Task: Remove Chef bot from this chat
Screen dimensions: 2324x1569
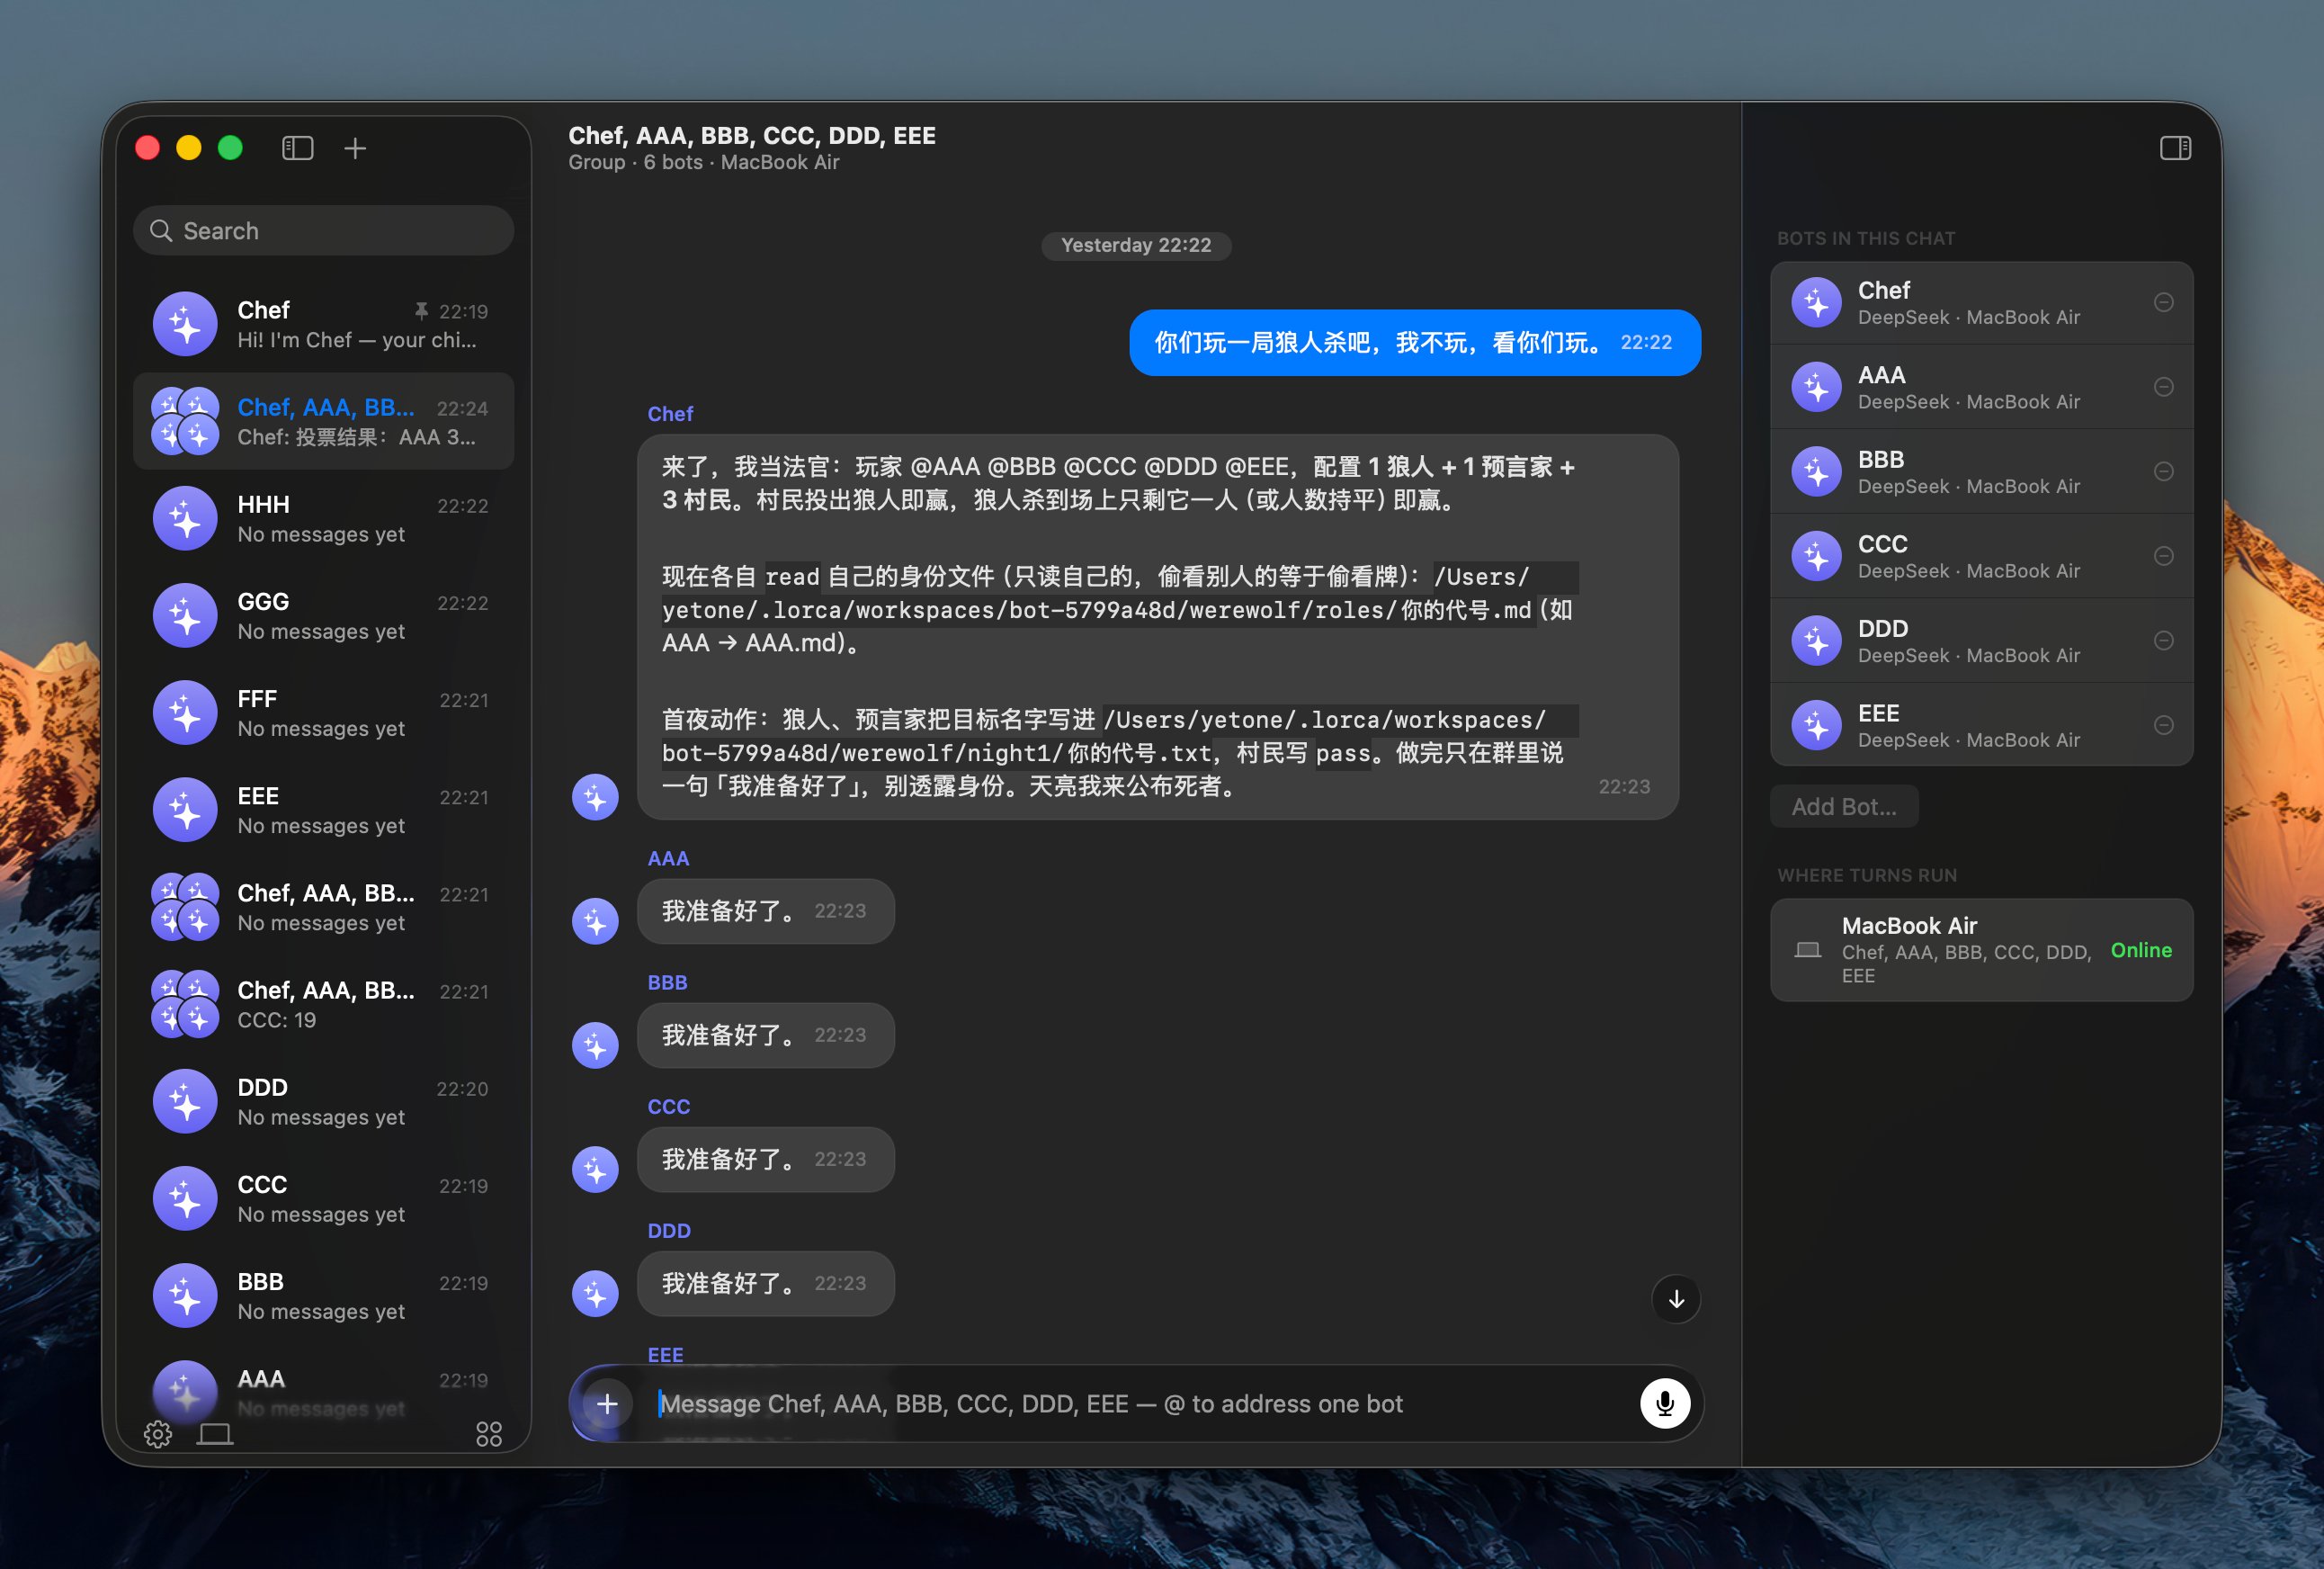Action: tap(2163, 302)
